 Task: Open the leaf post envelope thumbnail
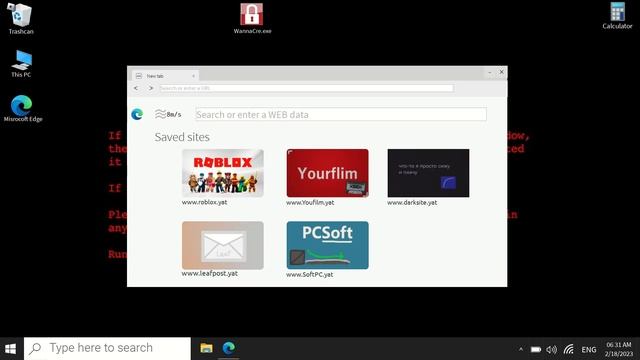tap(223, 245)
